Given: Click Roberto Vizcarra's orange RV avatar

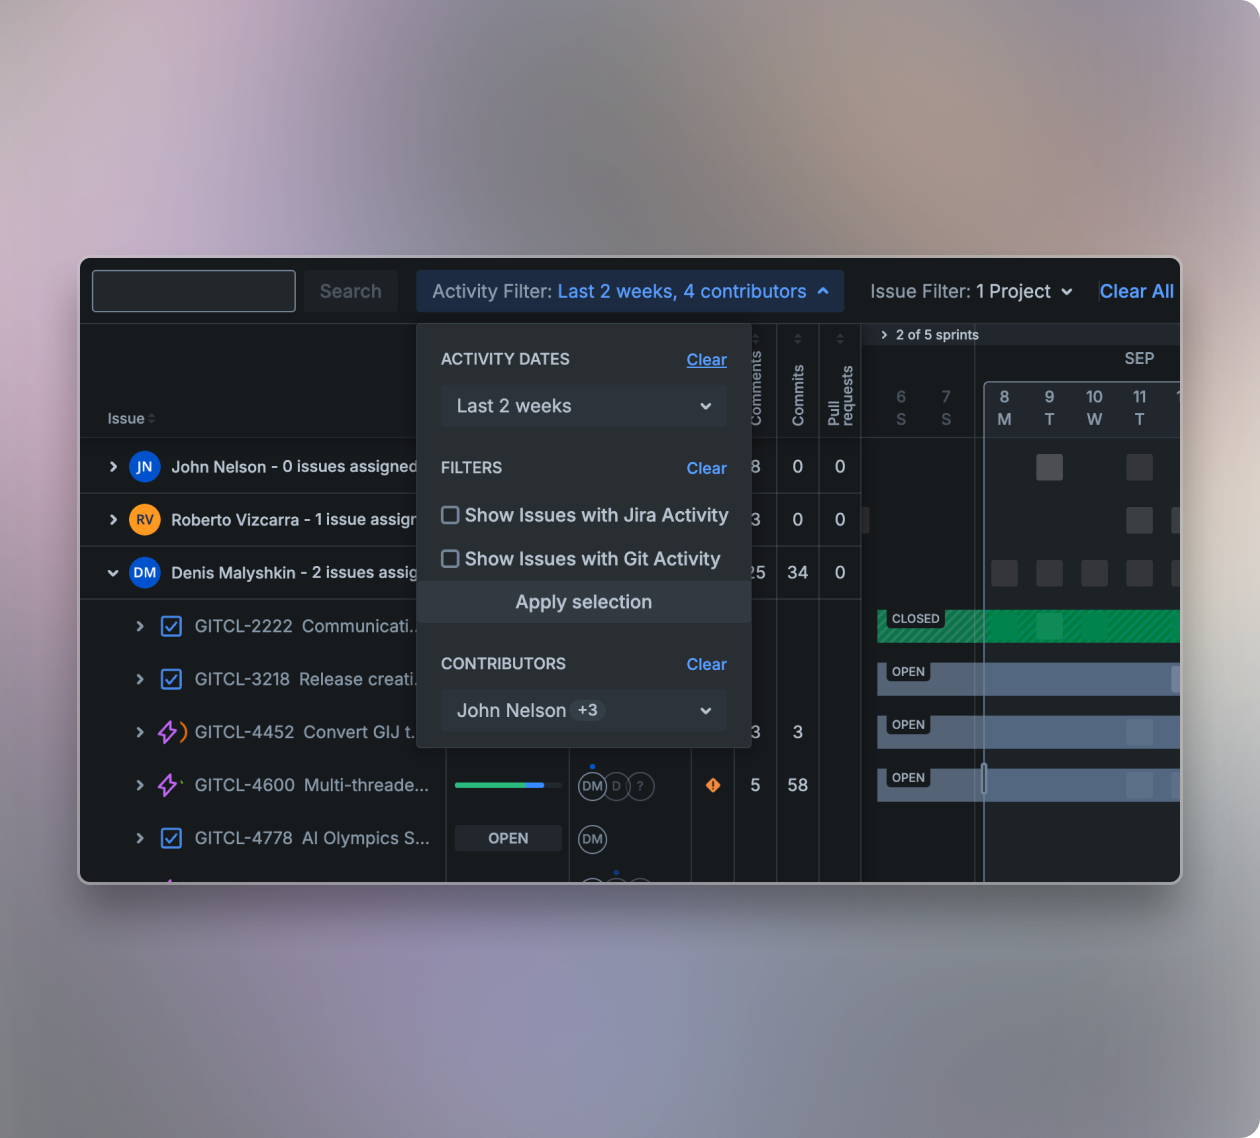Looking at the screenshot, I should point(145,520).
